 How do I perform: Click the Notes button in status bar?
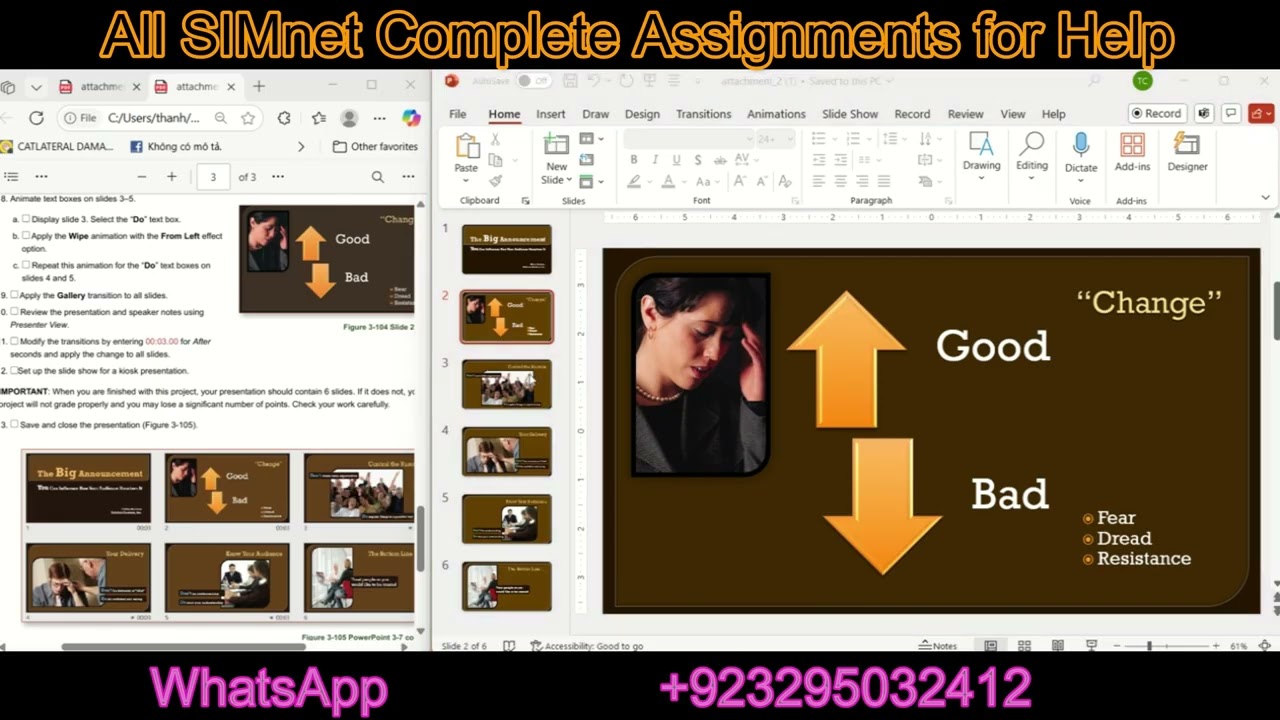pos(938,646)
